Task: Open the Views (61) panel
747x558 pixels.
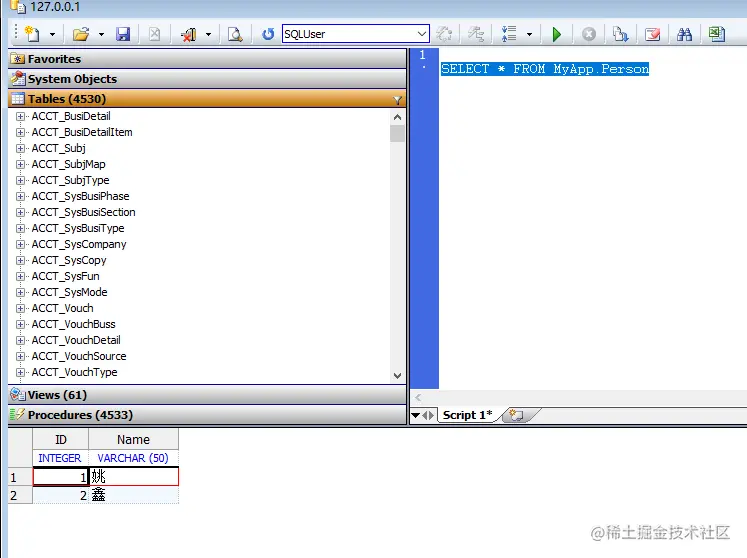Action: click(207, 395)
